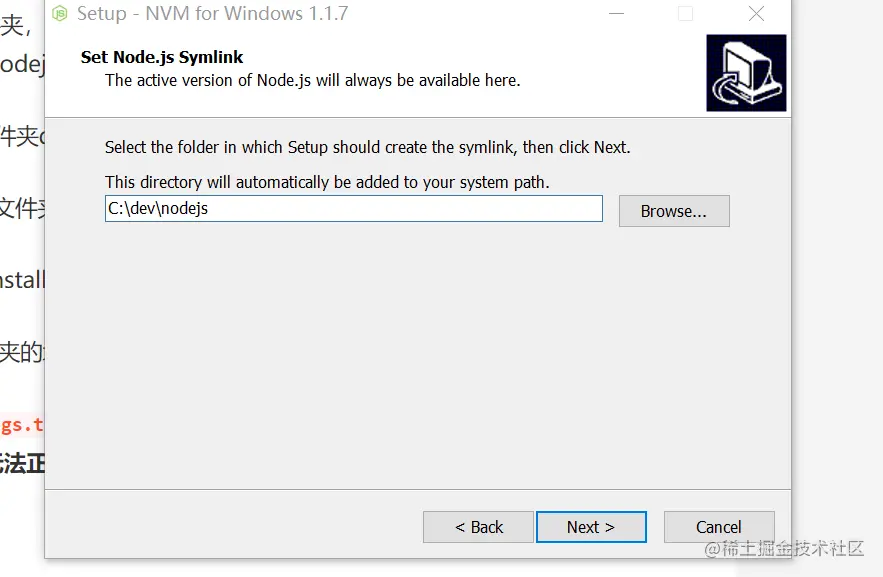Proceed with the Next > button
Image resolution: width=883 pixels, height=577 pixels.
point(590,527)
